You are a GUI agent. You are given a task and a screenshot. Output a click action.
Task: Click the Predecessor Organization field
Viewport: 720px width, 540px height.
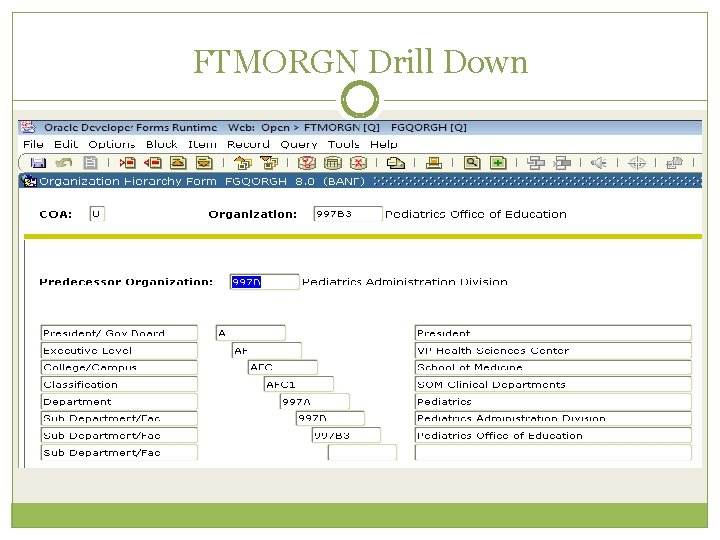(x=264, y=281)
